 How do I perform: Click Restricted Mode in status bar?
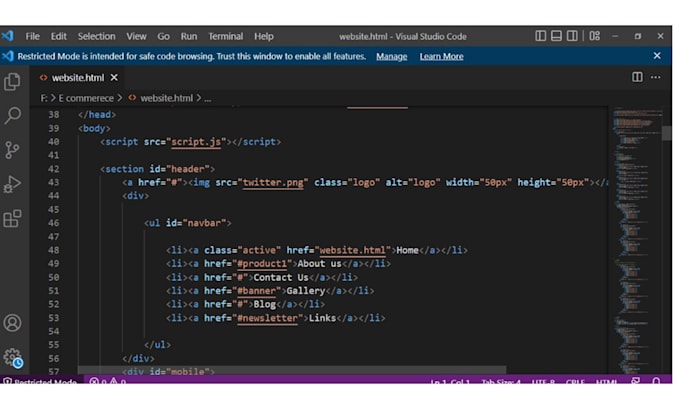[40, 382]
